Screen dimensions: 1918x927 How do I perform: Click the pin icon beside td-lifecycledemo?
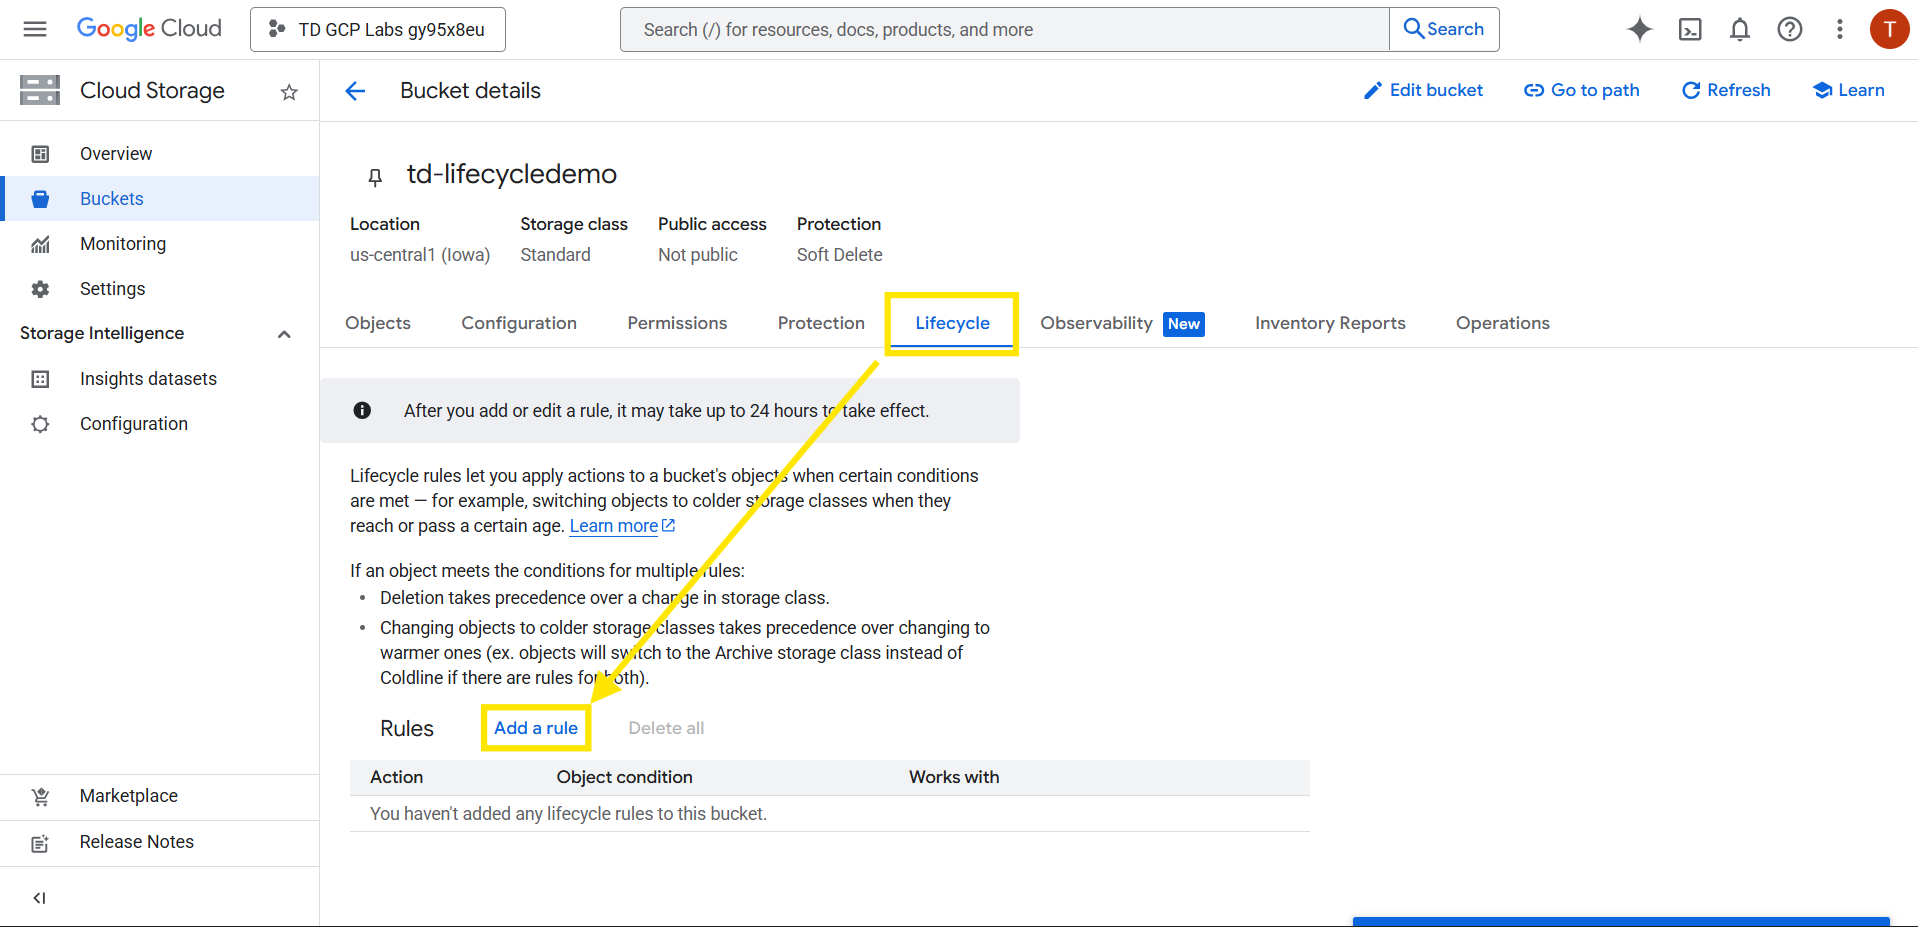coord(375,177)
